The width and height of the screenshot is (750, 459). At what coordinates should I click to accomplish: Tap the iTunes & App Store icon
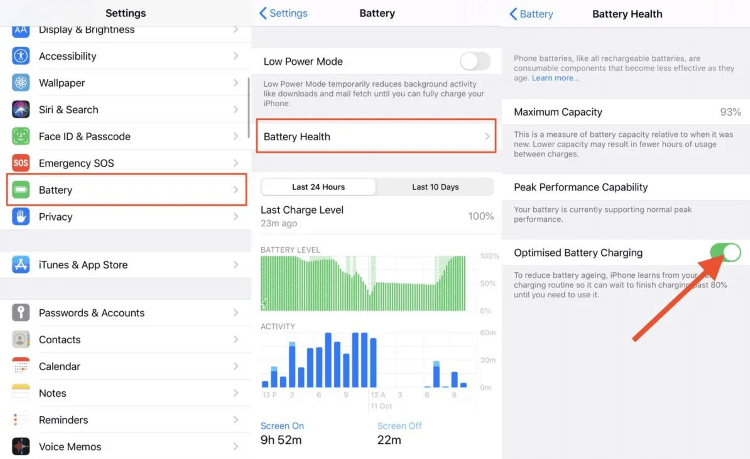(x=20, y=265)
